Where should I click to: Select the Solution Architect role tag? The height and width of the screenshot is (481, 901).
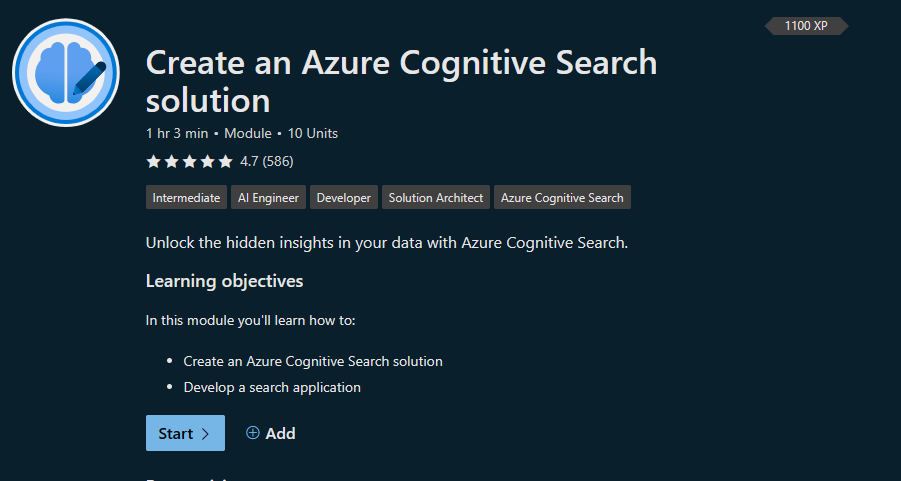tap(436, 197)
